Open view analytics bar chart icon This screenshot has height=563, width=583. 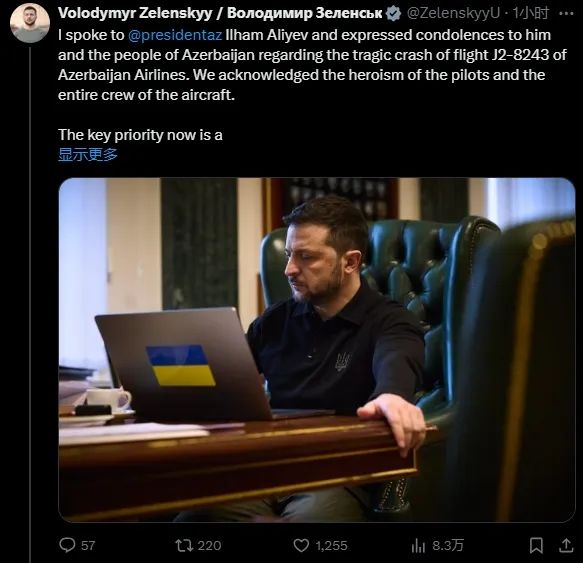pyautogui.click(x=418, y=546)
